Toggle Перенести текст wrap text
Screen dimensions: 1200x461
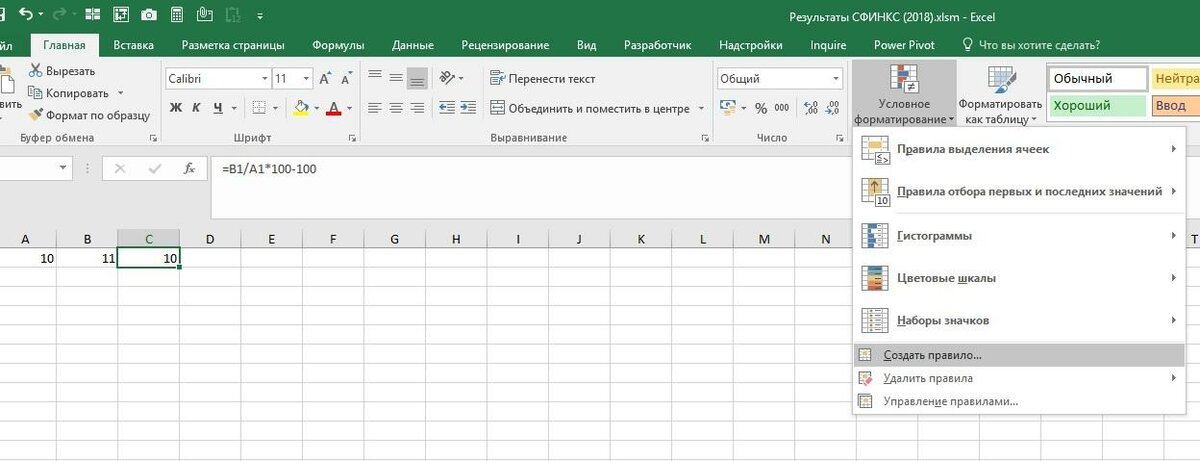(543, 78)
